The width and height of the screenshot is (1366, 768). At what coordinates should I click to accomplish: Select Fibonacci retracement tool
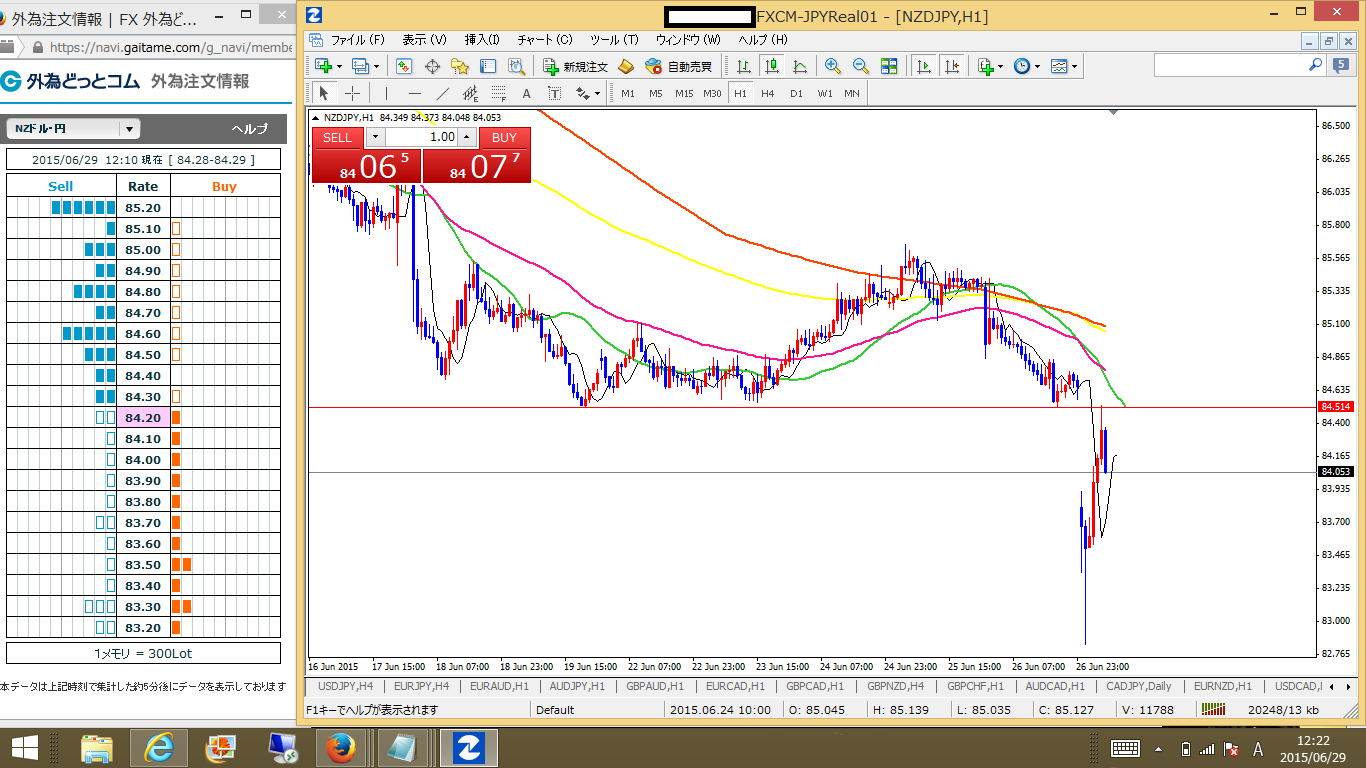pos(498,93)
